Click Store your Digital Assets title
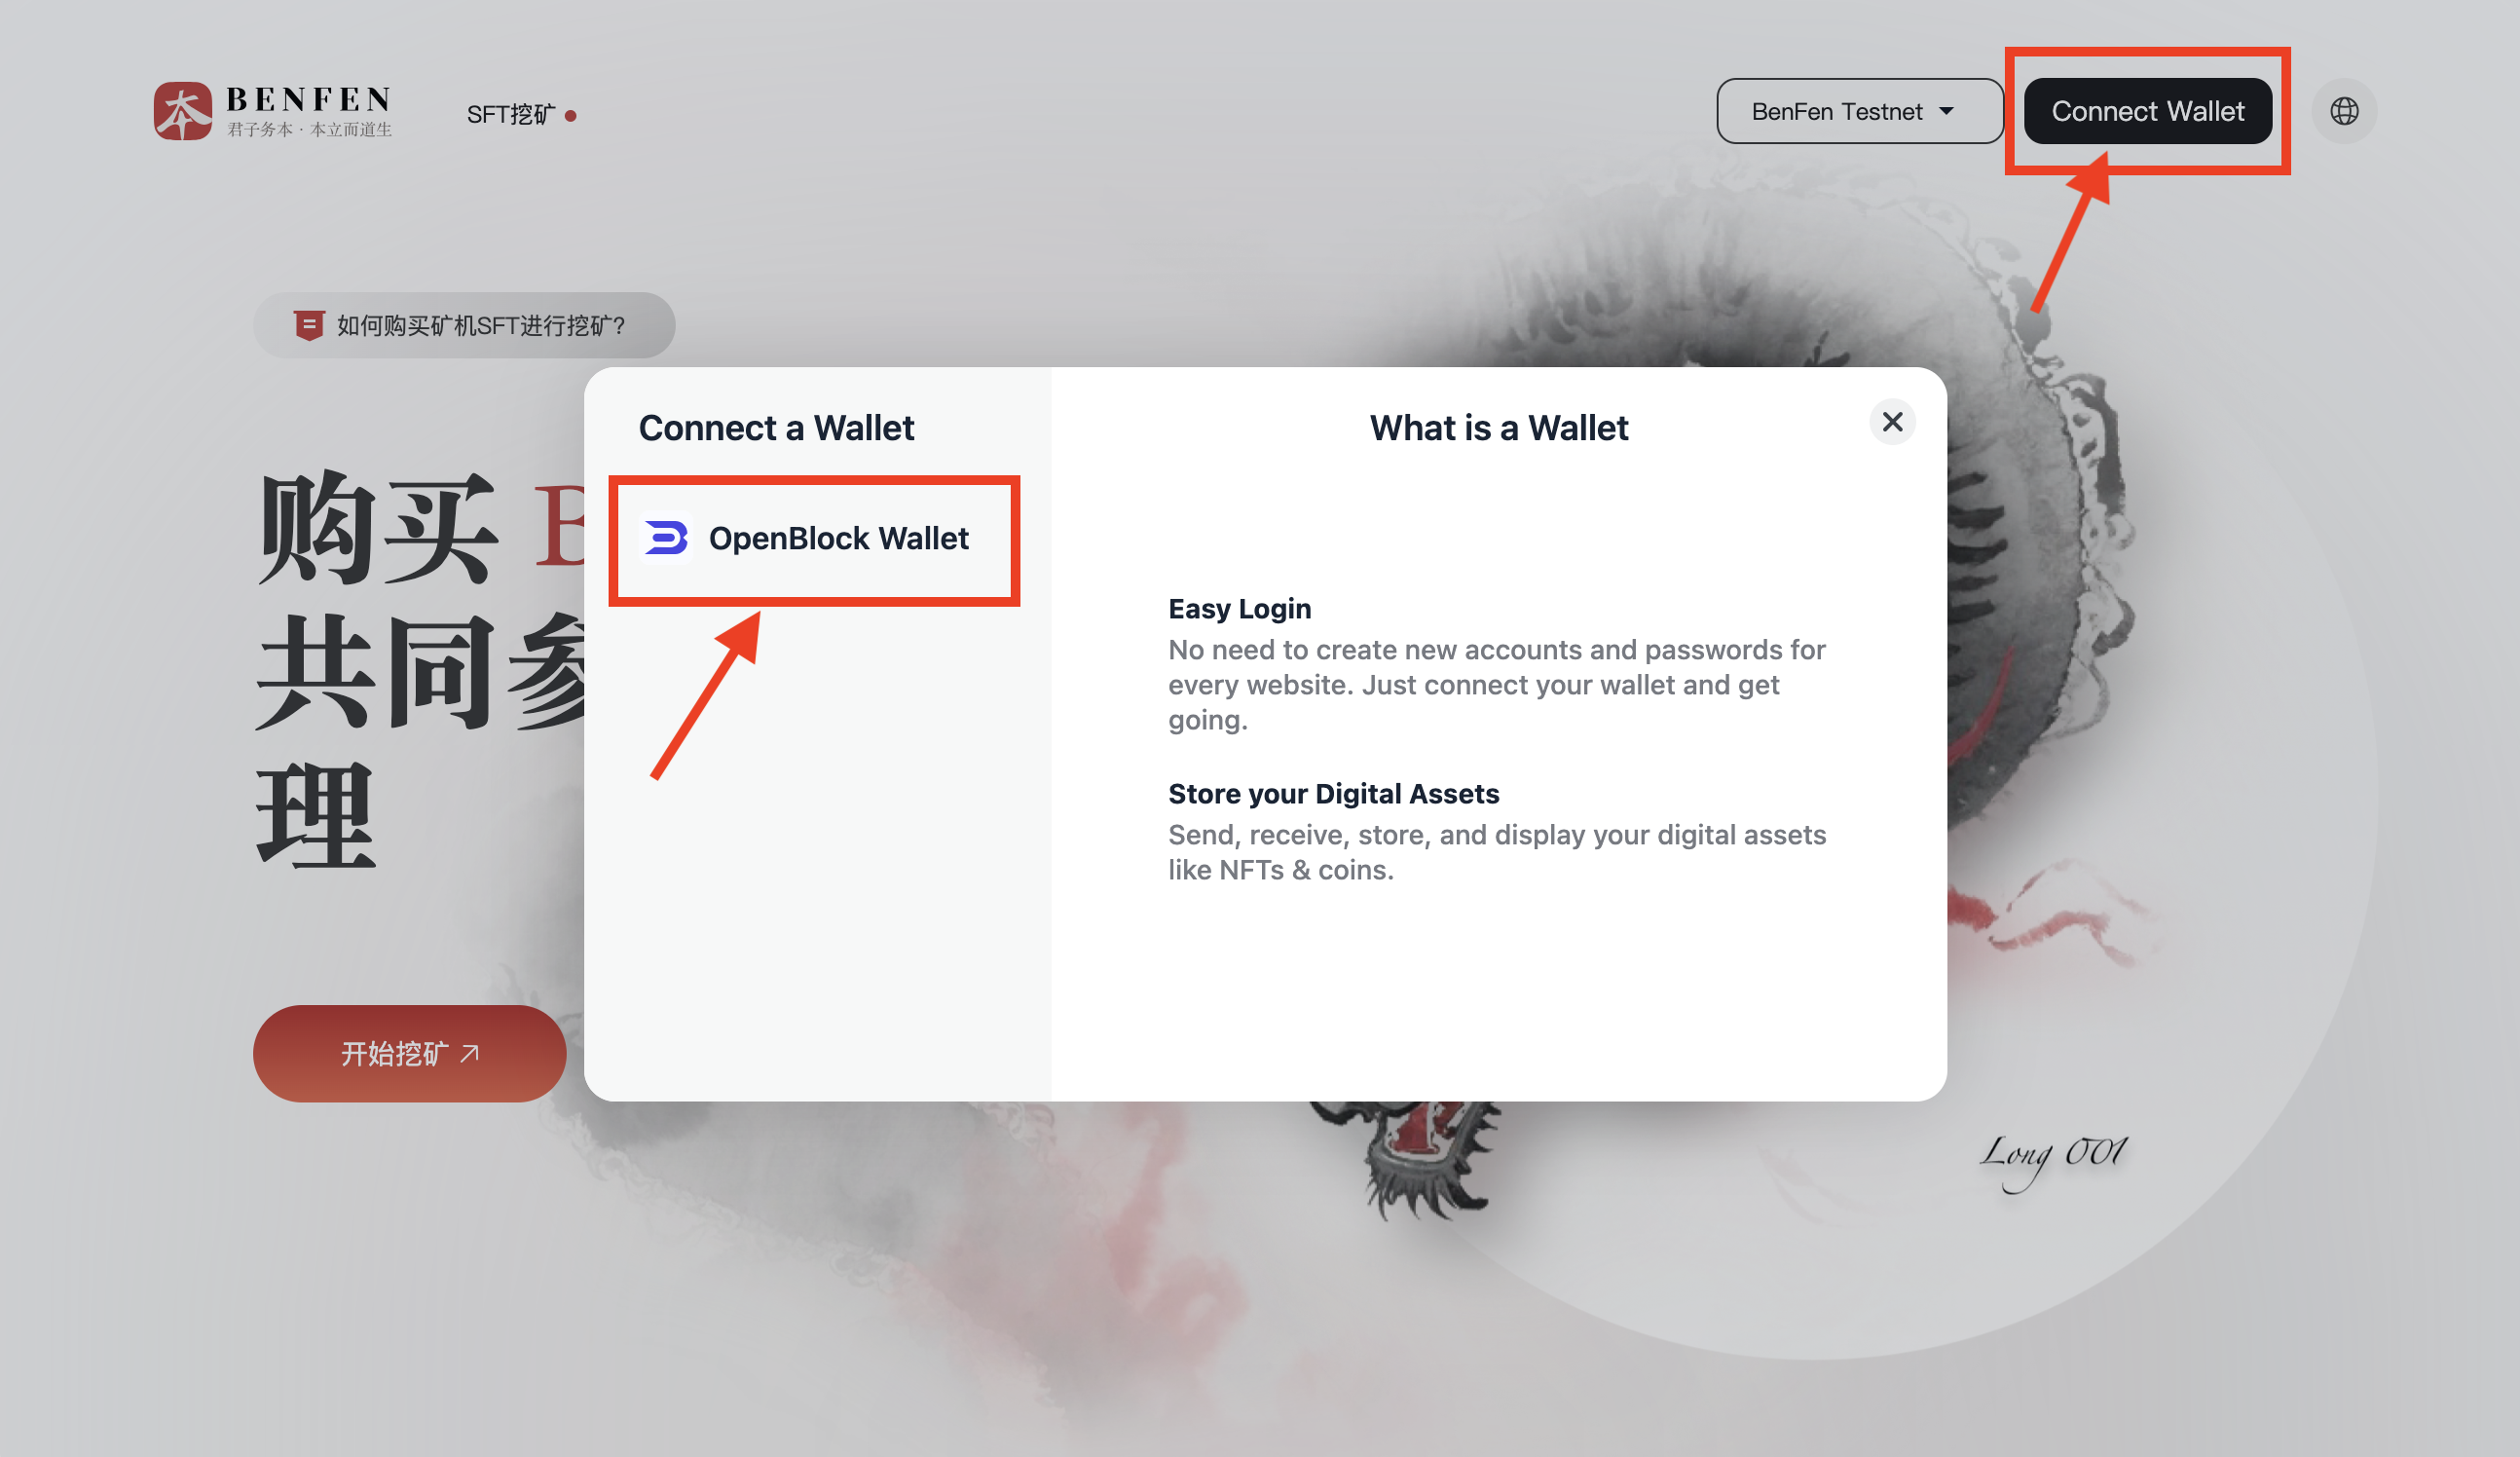The width and height of the screenshot is (2520, 1457). pyautogui.click(x=1333, y=793)
